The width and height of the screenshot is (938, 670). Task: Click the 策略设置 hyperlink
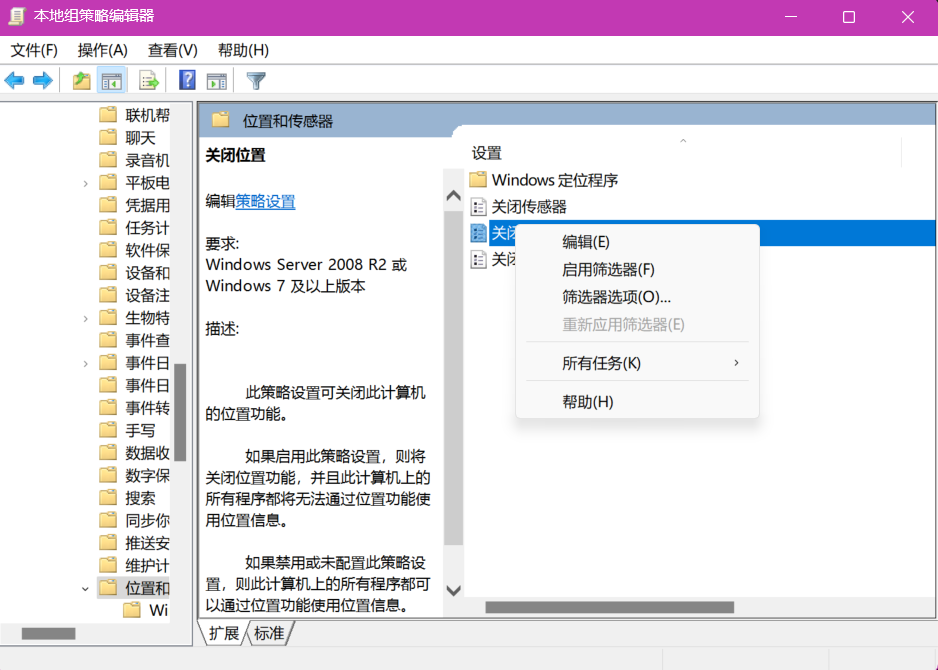pyautogui.click(x=265, y=201)
